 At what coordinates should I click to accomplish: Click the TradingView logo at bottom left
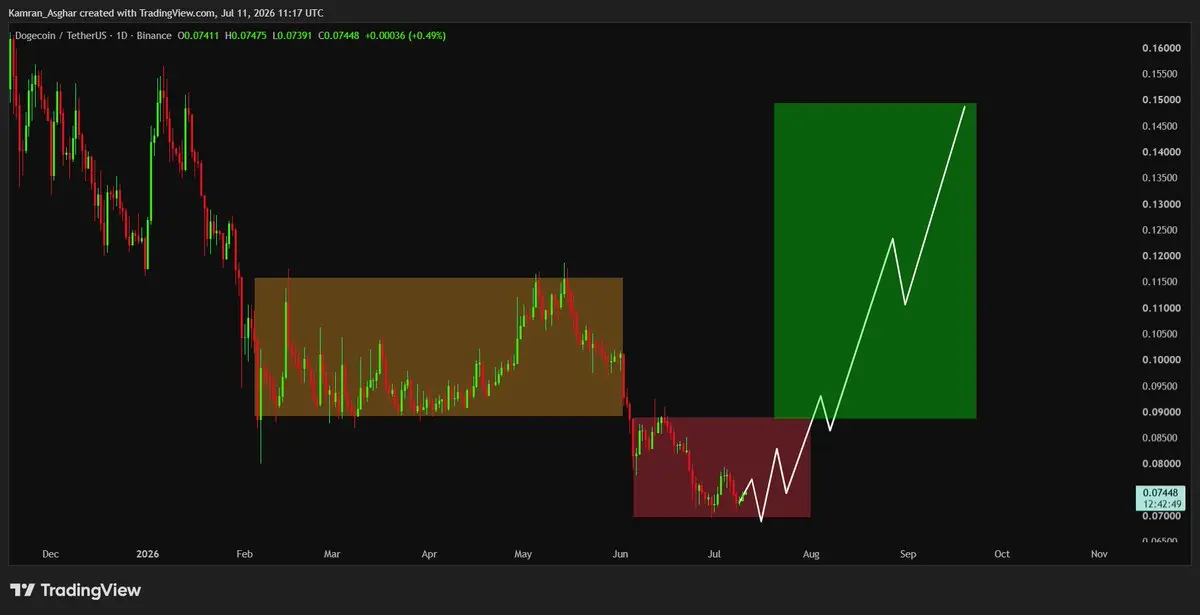click(74, 590)
